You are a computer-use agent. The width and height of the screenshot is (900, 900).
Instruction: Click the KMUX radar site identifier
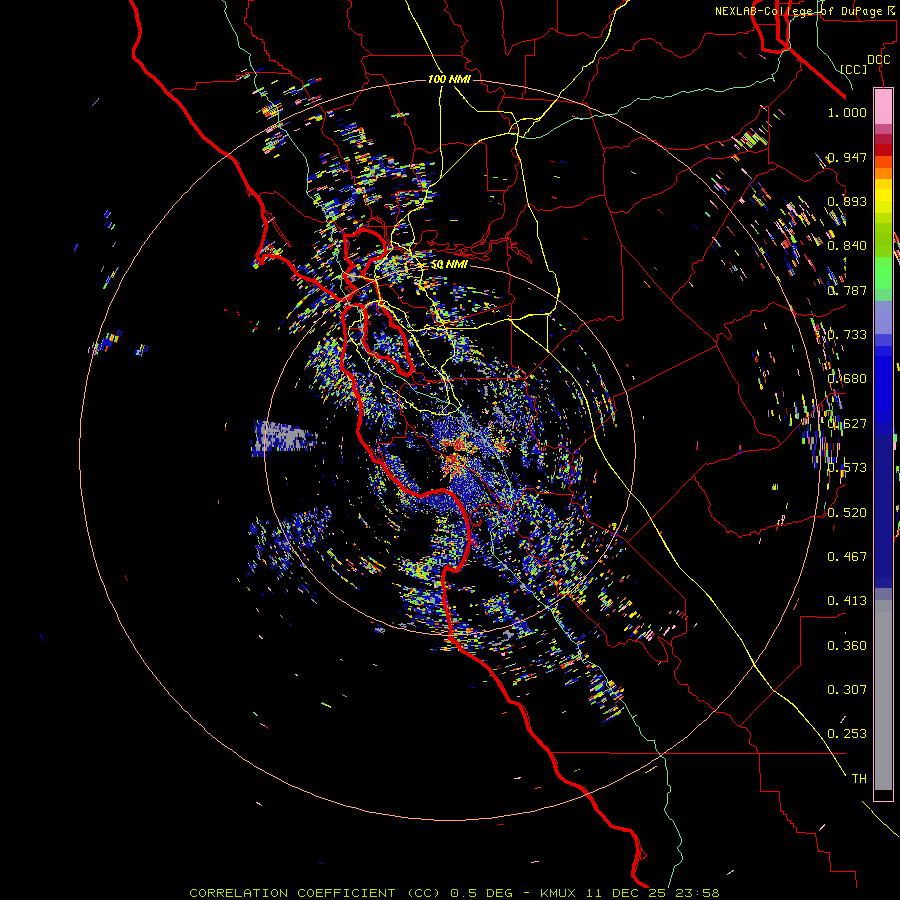pos(558,893)
